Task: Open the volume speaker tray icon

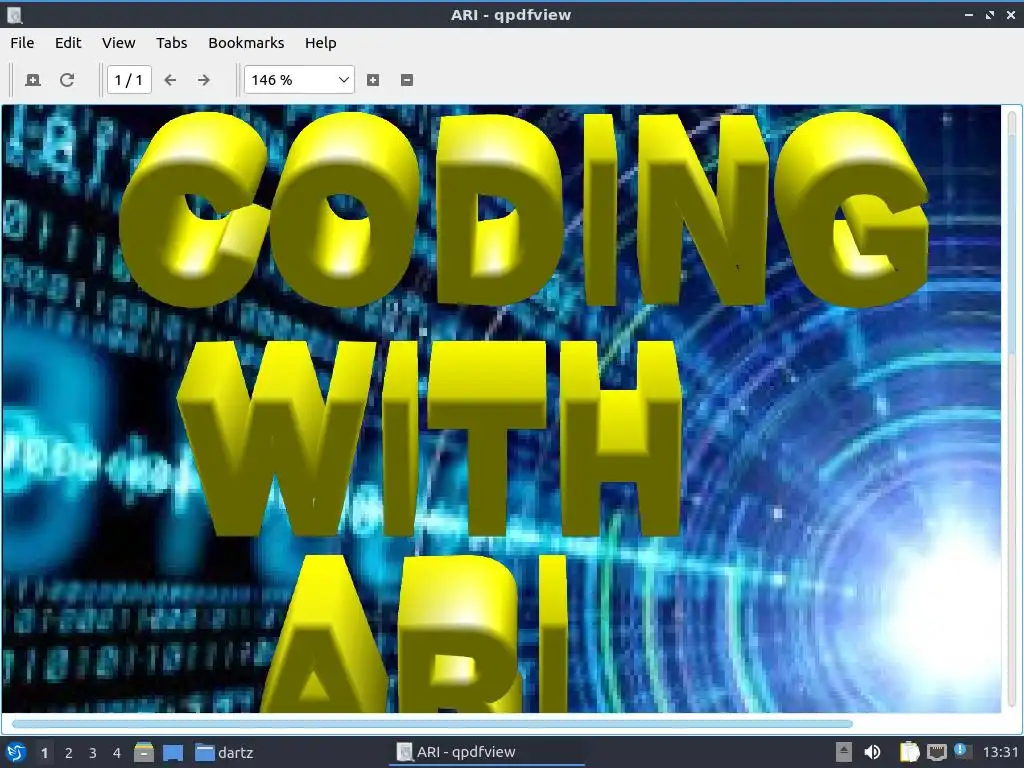Action: pos(872,752)
